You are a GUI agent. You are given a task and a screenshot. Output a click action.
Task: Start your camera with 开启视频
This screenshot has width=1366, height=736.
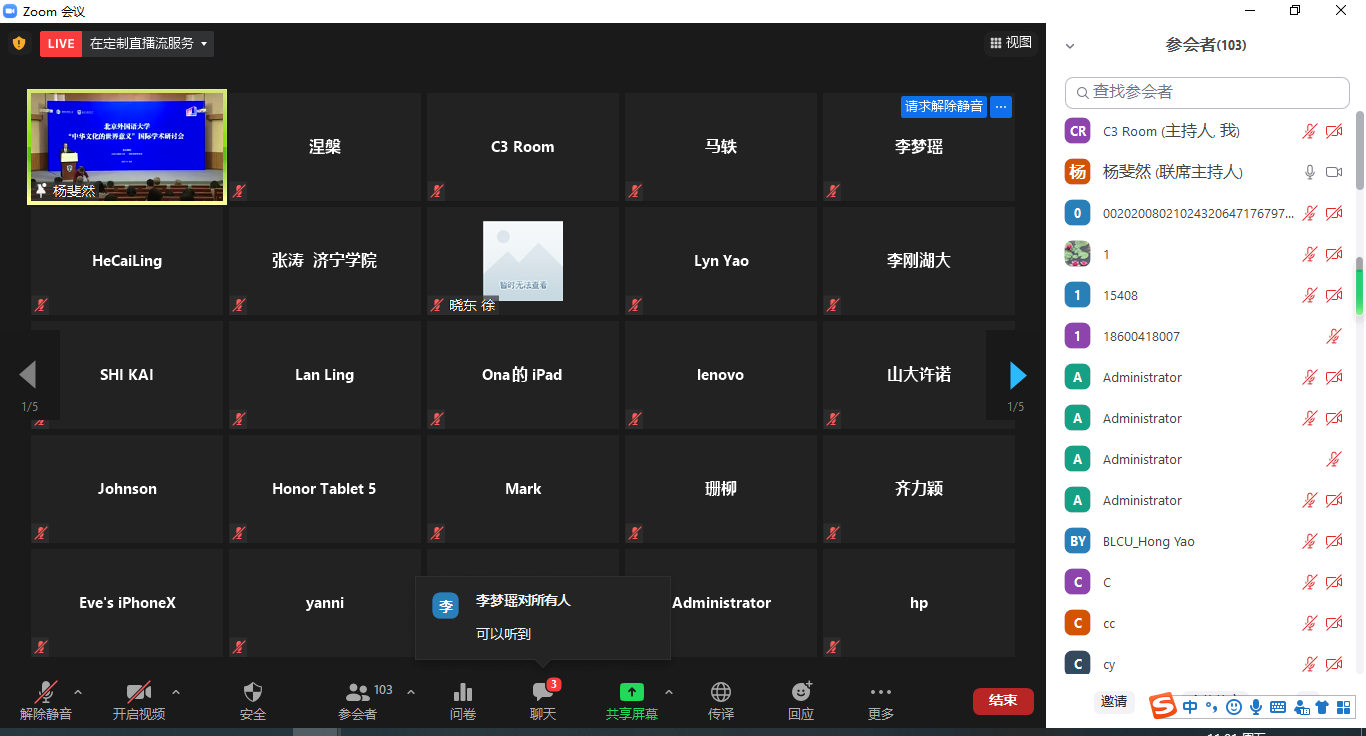138,700
